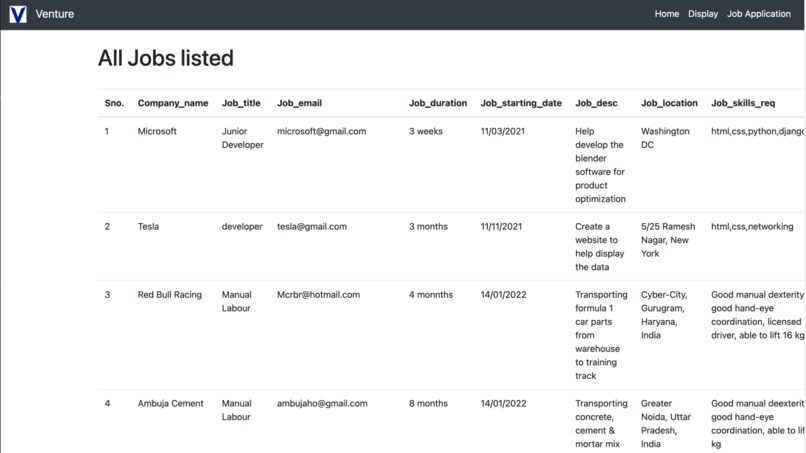Open the Display nav link
Image resolution: width=806 pixels, height=453 pixels.
coord(703,14)
